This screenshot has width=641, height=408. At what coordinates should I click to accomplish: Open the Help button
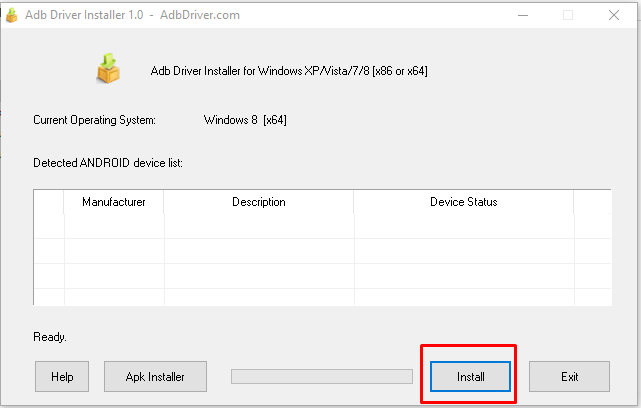[62, 377]
